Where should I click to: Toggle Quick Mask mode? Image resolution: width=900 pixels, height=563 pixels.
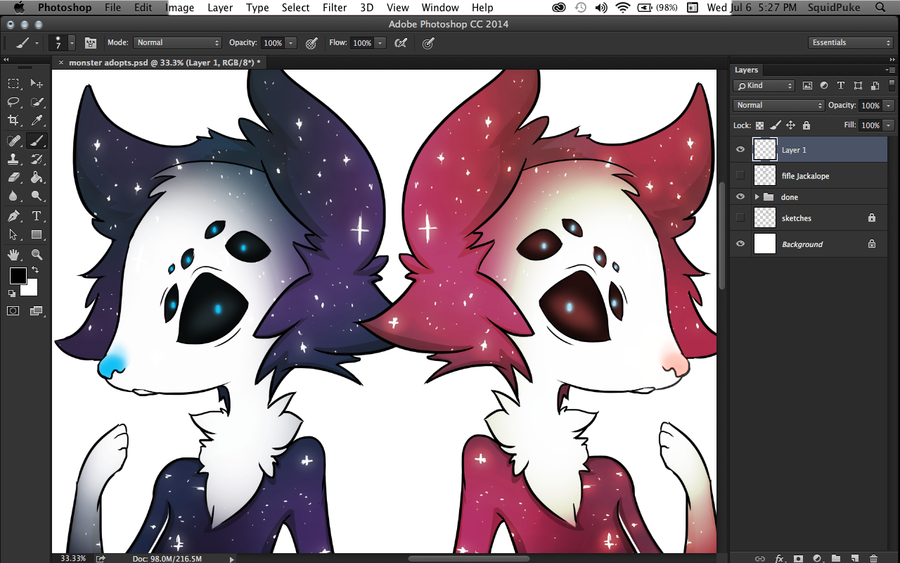click(13, 311)
